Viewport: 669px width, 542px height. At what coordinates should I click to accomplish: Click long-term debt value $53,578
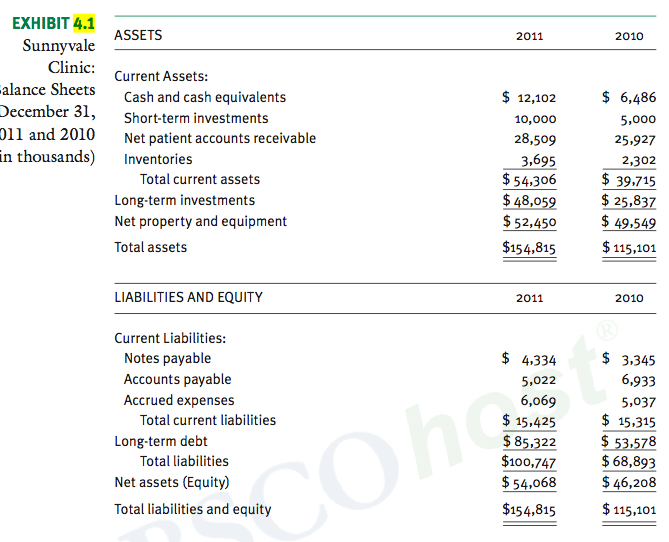[x=629, y=441]
